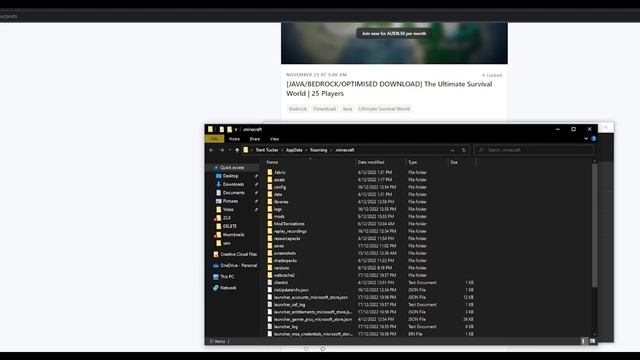Select the ModTranslations folder icon

tap(270, 224)
